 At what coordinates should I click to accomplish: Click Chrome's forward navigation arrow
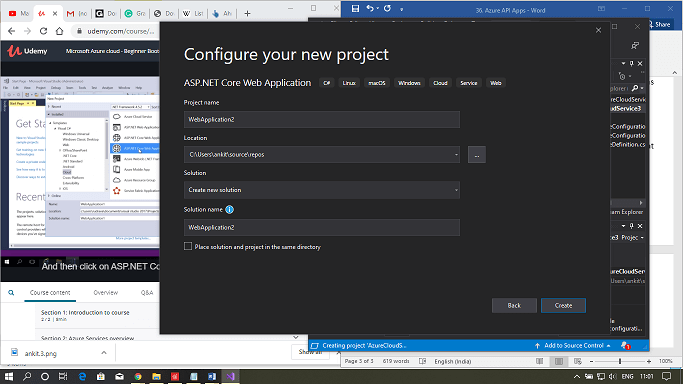click(x=27, y=31)
